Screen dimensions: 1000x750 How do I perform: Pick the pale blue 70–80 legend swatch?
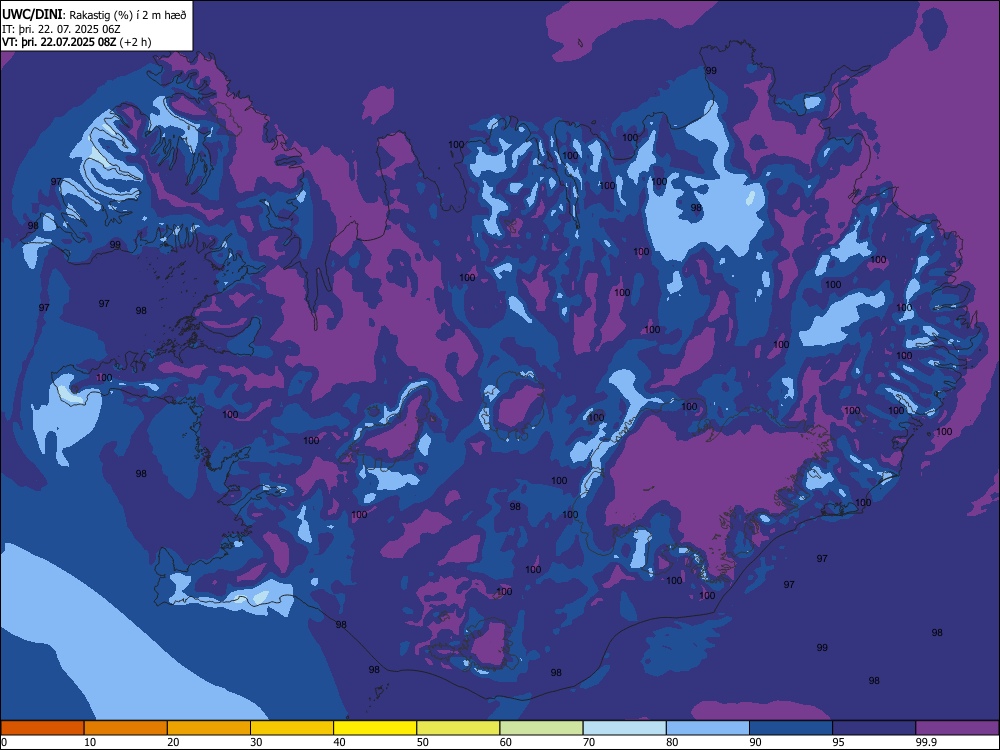click(x=625, y=728)
